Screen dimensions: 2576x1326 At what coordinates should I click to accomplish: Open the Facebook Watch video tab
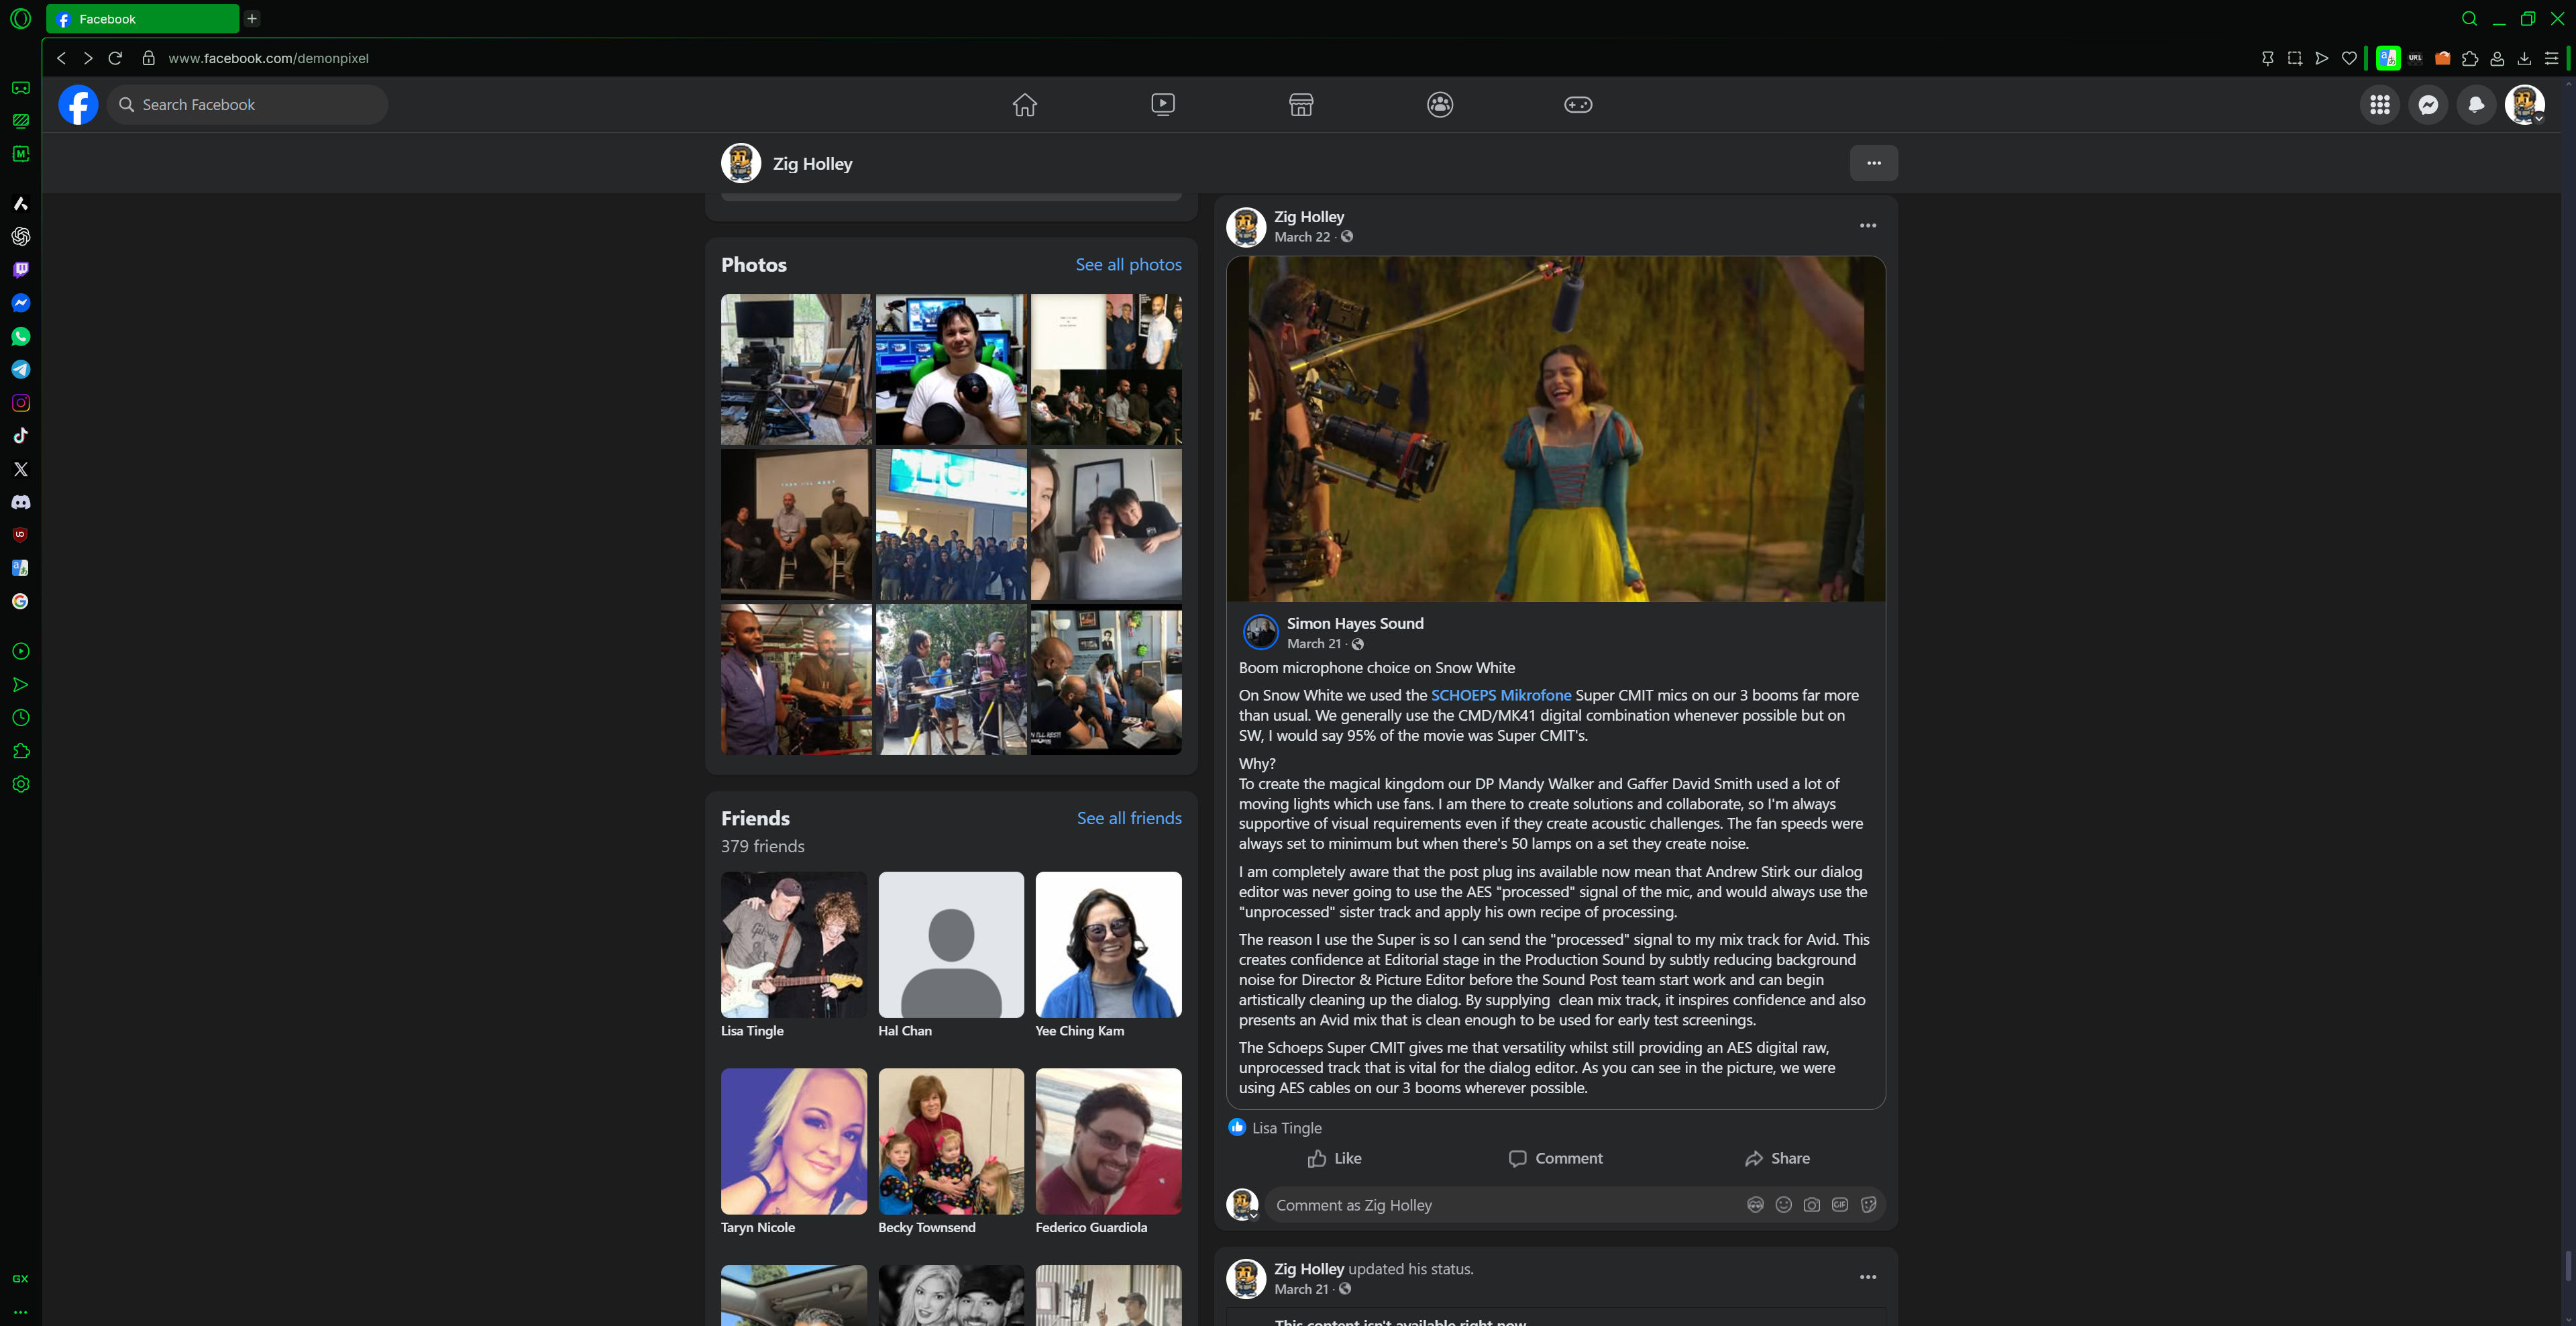1162,105
